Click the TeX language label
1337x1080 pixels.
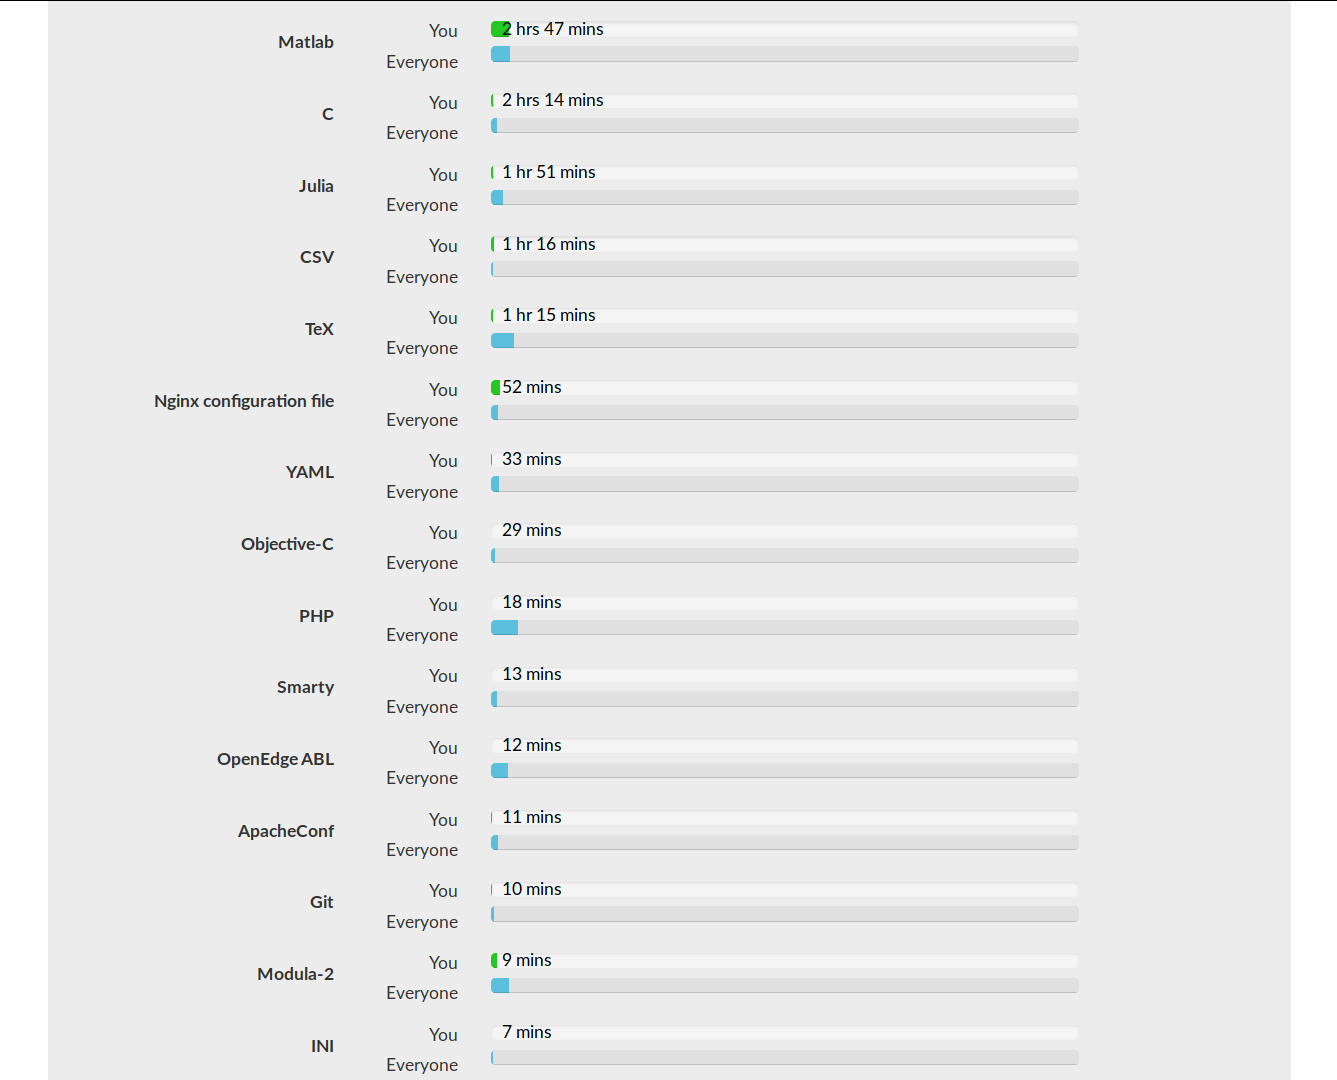click(x=319, y=329)
